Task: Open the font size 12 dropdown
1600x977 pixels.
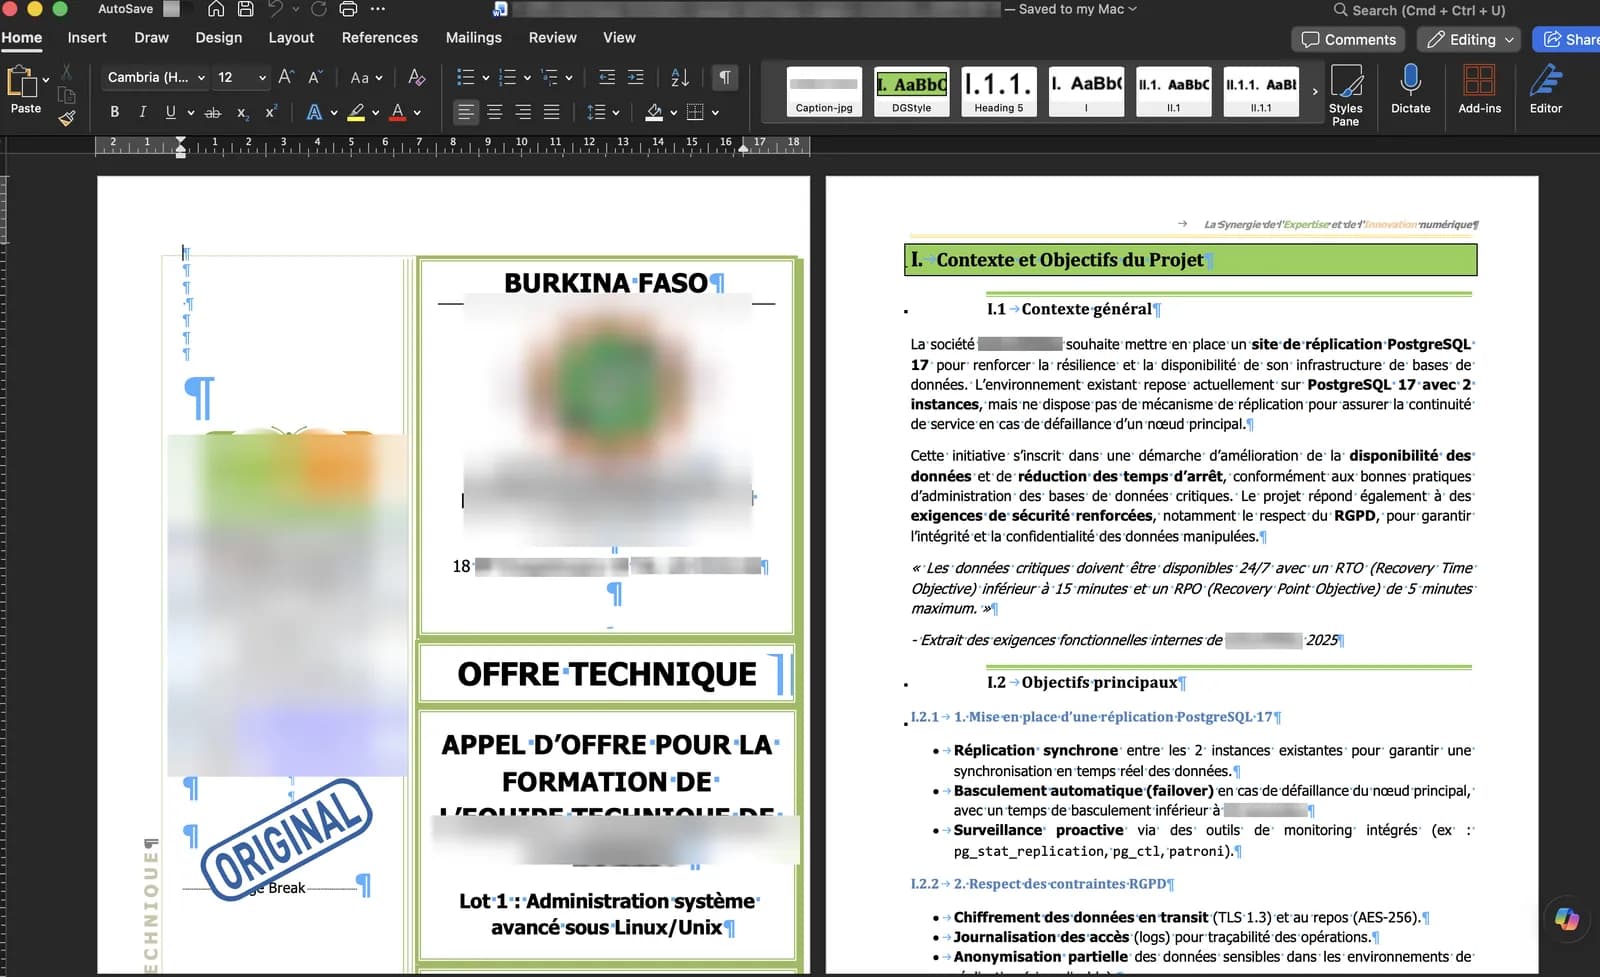Action: pos(262,78)
